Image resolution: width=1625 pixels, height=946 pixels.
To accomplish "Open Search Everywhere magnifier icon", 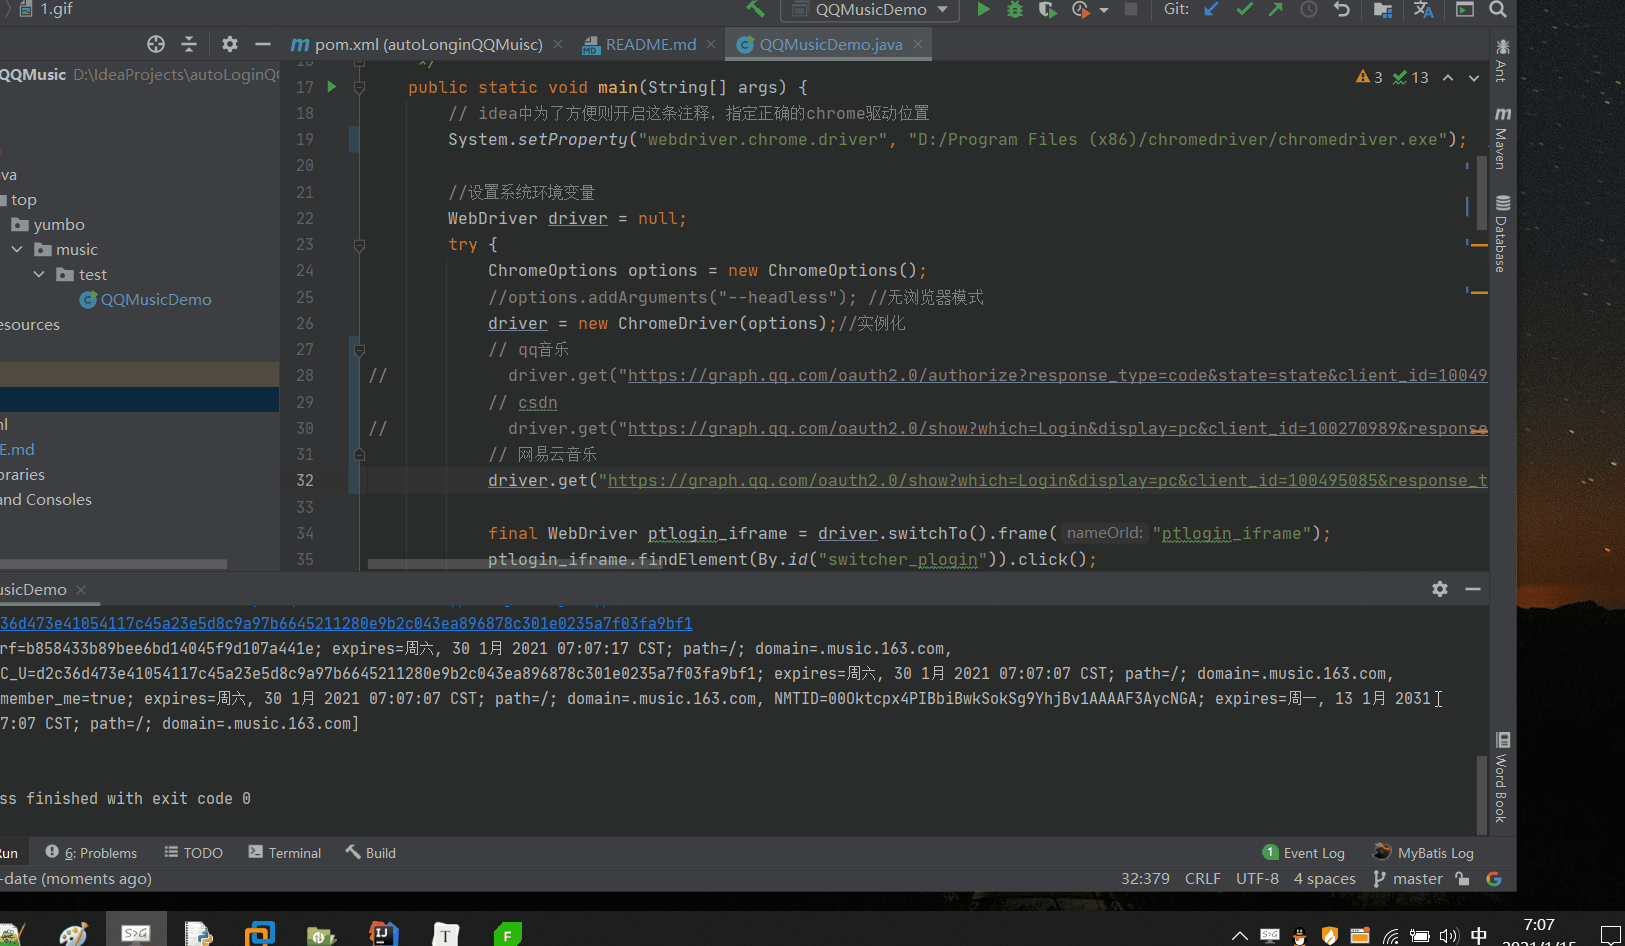I will click(x=1498, y=9).
